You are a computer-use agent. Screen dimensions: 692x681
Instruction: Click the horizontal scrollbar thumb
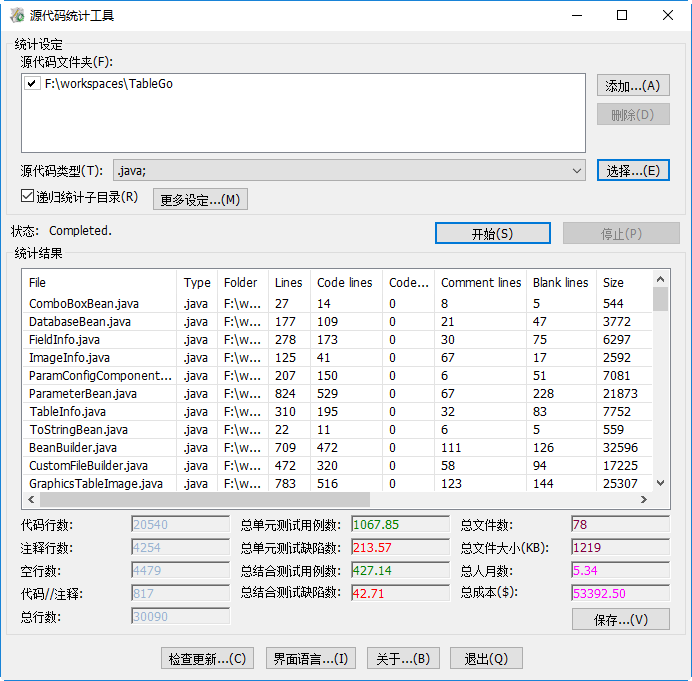(x=205, y=499)
